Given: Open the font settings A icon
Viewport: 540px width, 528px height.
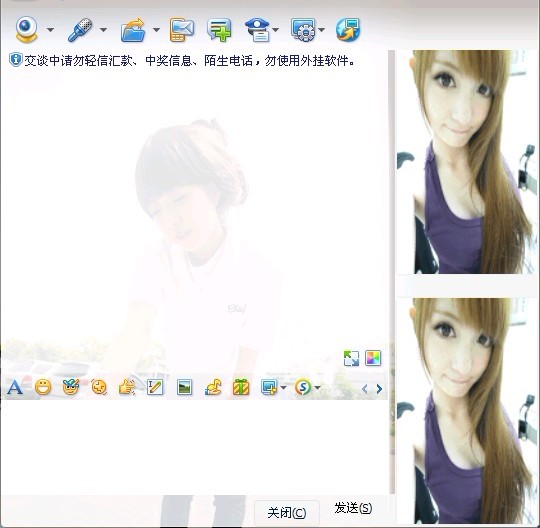Looking at the screenshot, I should [14, 388].
